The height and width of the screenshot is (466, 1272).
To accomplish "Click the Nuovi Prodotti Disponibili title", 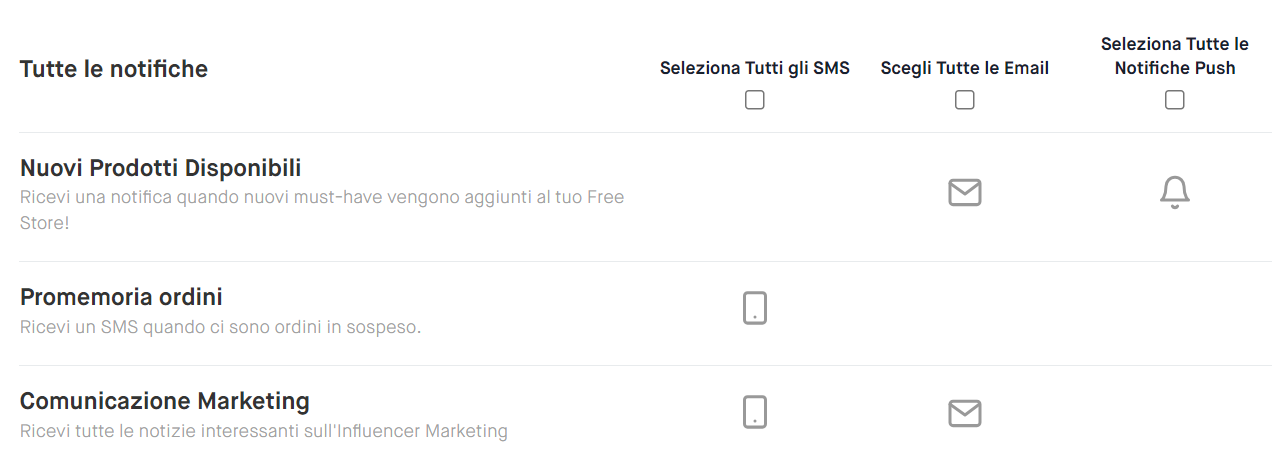I will (x=161, y=167).
